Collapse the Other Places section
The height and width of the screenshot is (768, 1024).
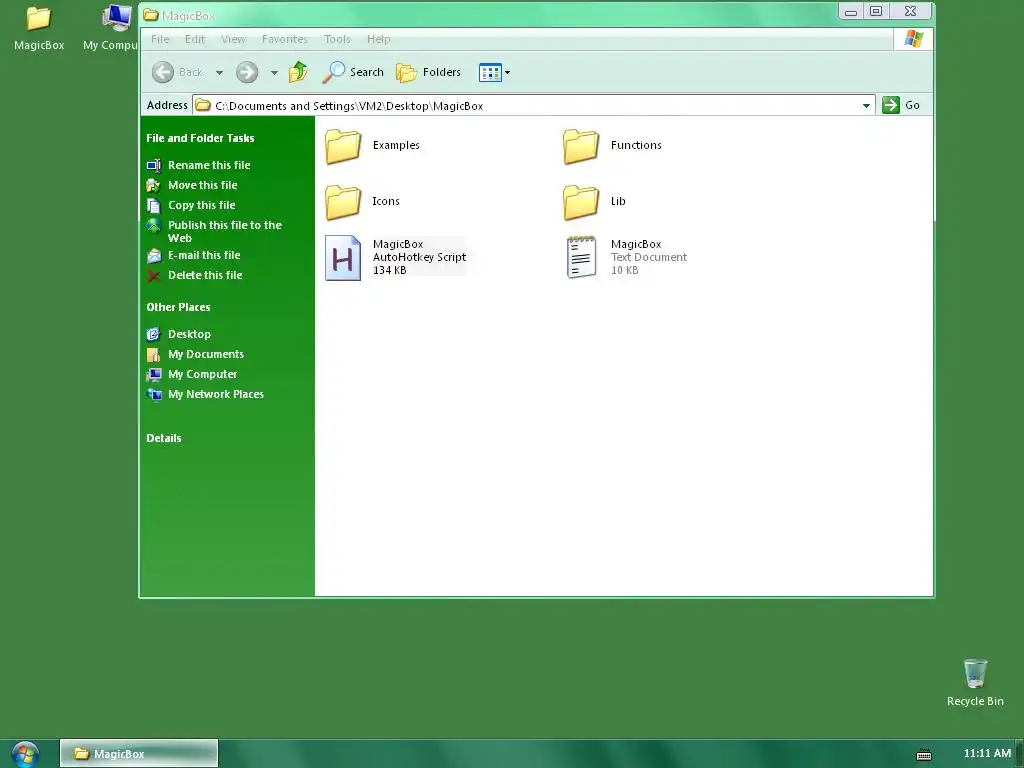[x=178, y=307]
